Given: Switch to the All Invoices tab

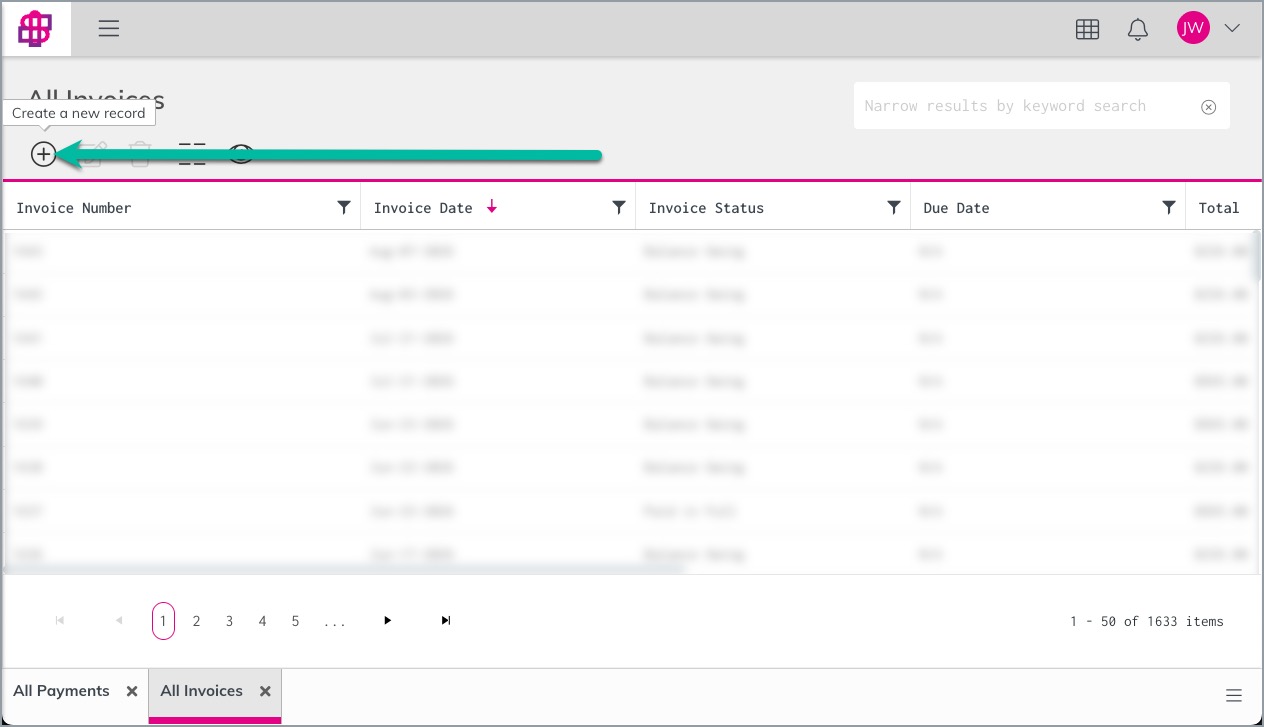Looking at the screenshot, I should [x=201, y=691].
